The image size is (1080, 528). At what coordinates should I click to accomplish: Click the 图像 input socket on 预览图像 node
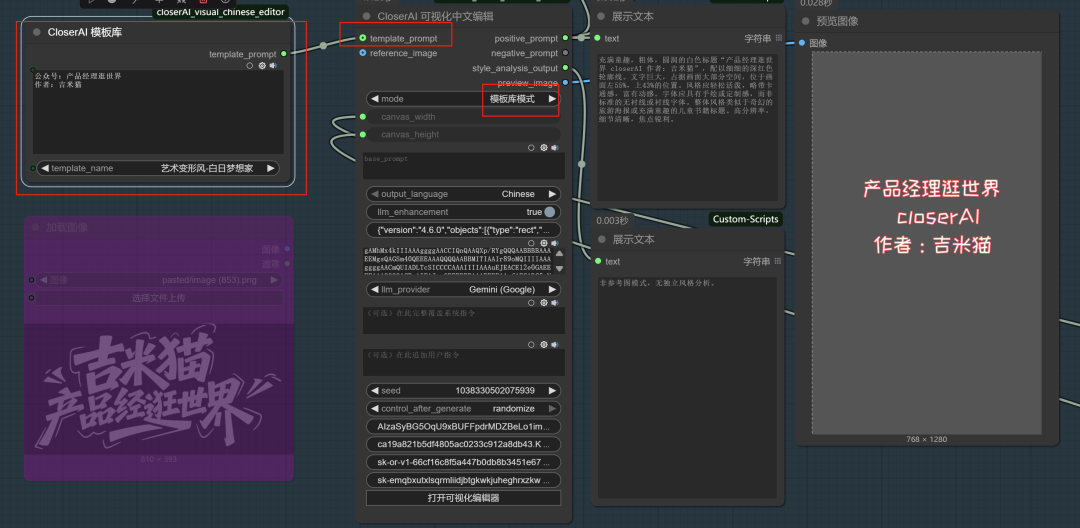[x=802, y=43]
